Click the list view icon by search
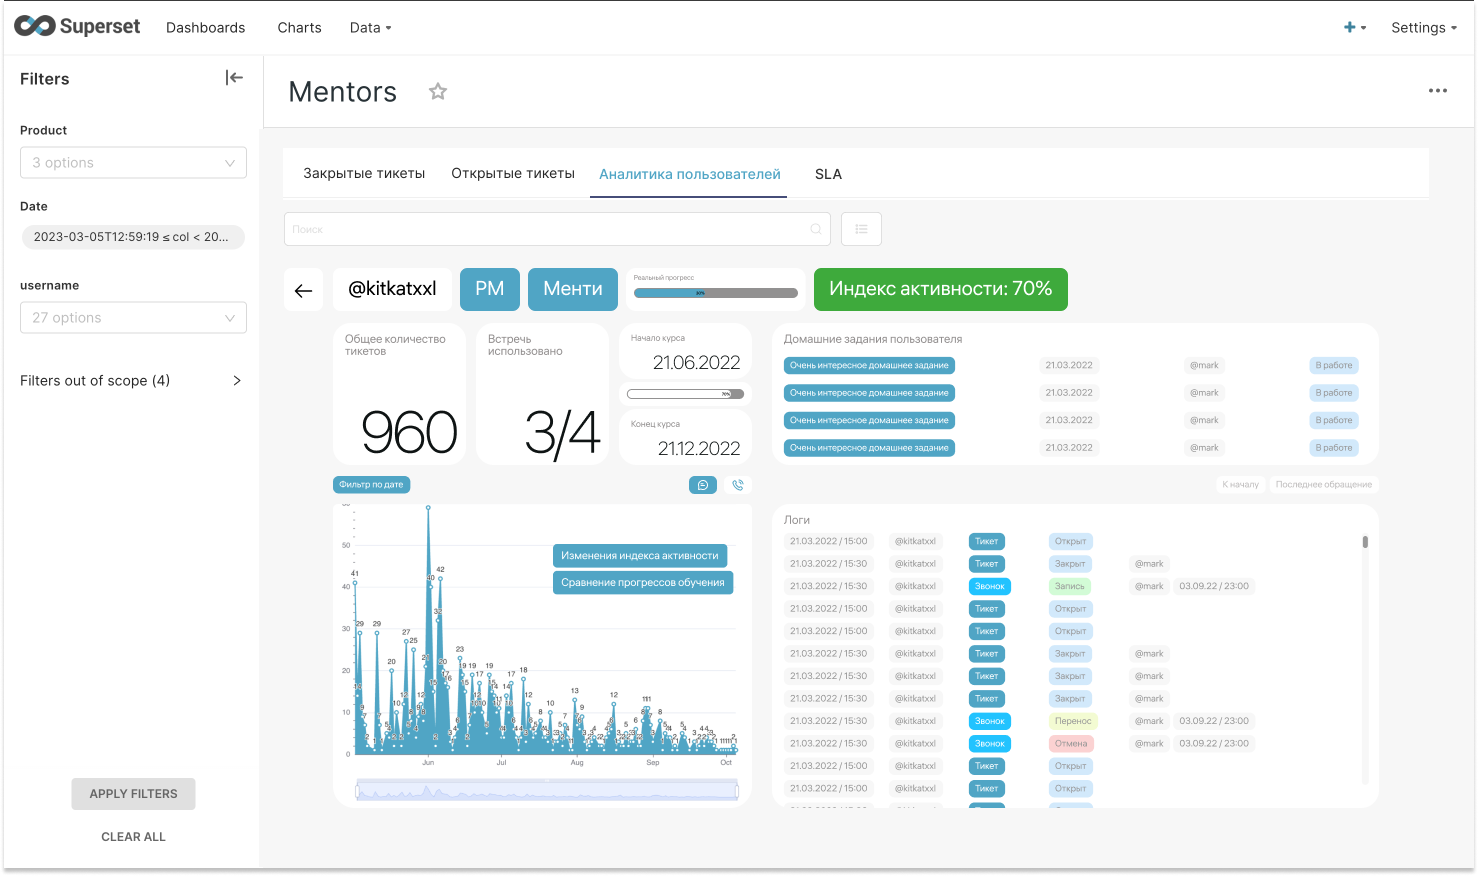 click(x=861, y=229)
